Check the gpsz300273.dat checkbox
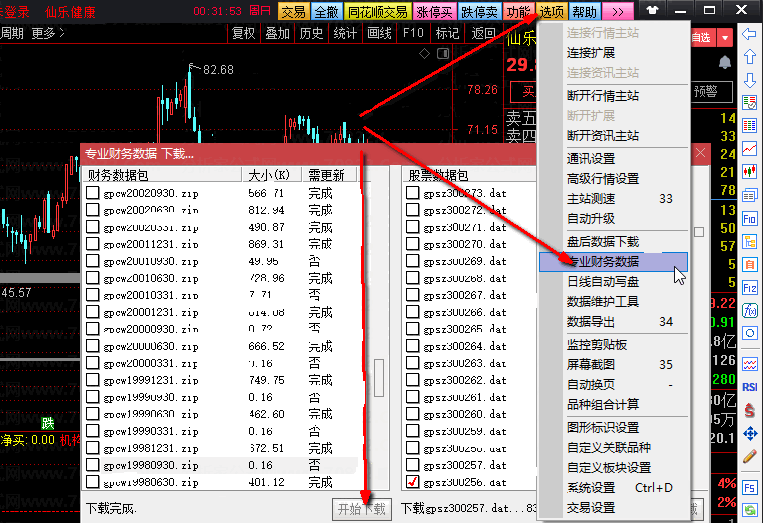This screenshot has width=763, height=523. click(412, 193)
